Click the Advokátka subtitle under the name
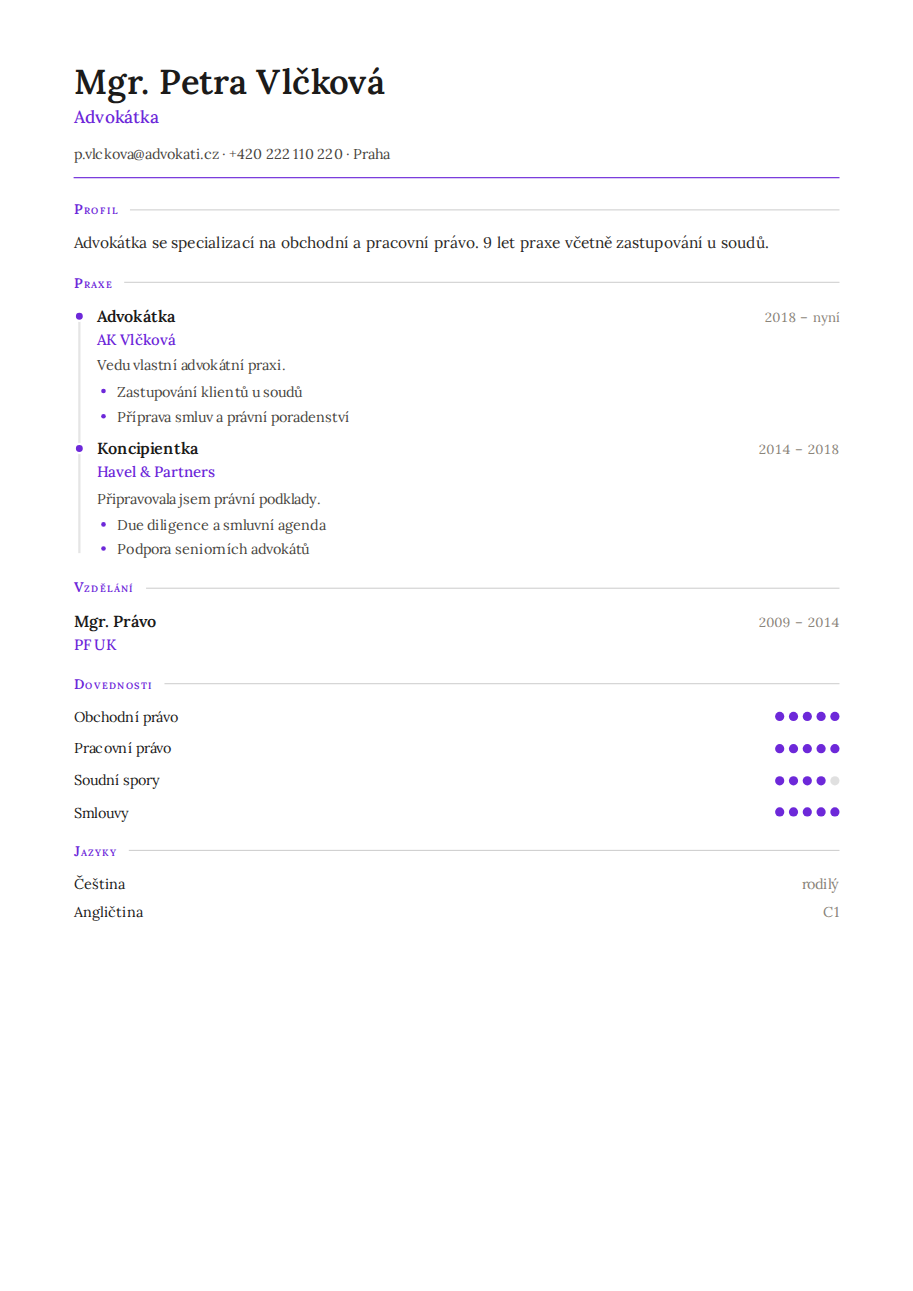This screenshot has height=1291, width=913. pyautogui.click(x=116, y=117)
